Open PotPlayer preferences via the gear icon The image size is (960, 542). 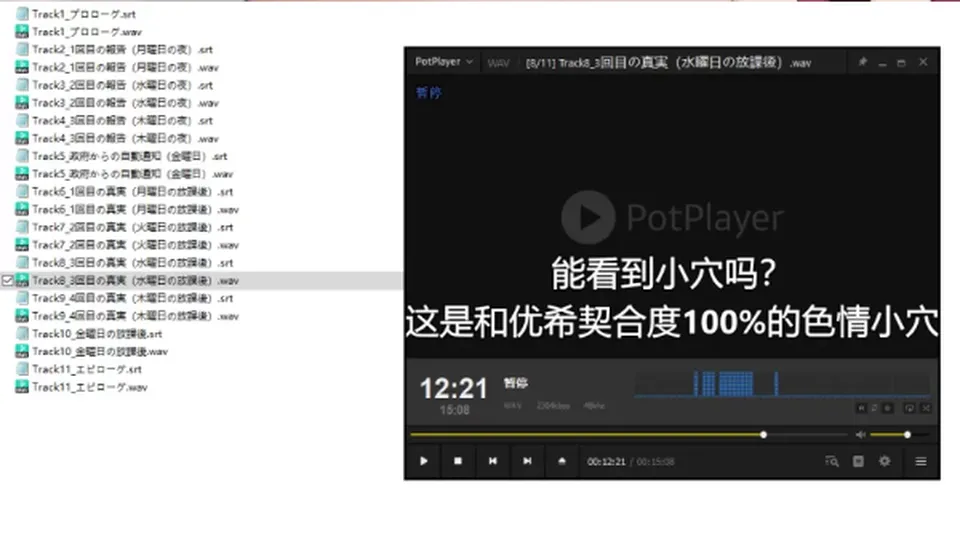click(885, 461)
